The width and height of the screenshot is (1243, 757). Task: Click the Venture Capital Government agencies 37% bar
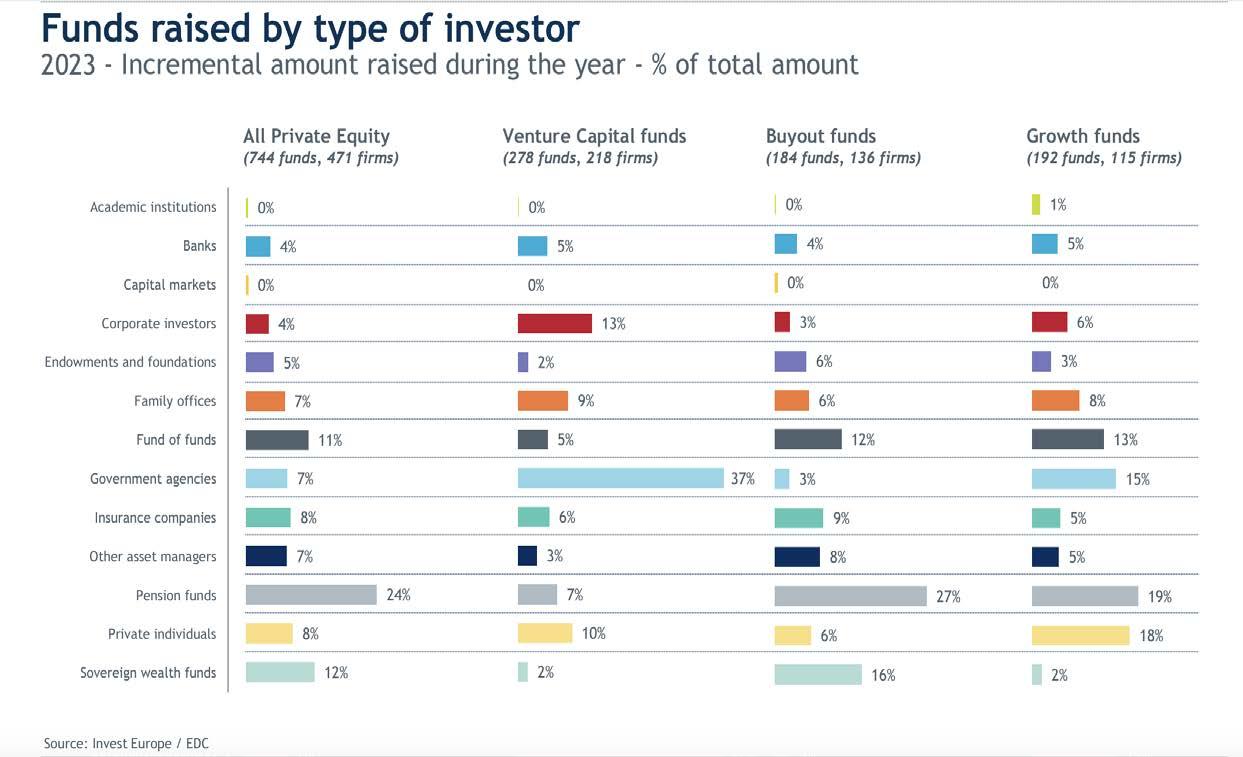click(620, 478)
